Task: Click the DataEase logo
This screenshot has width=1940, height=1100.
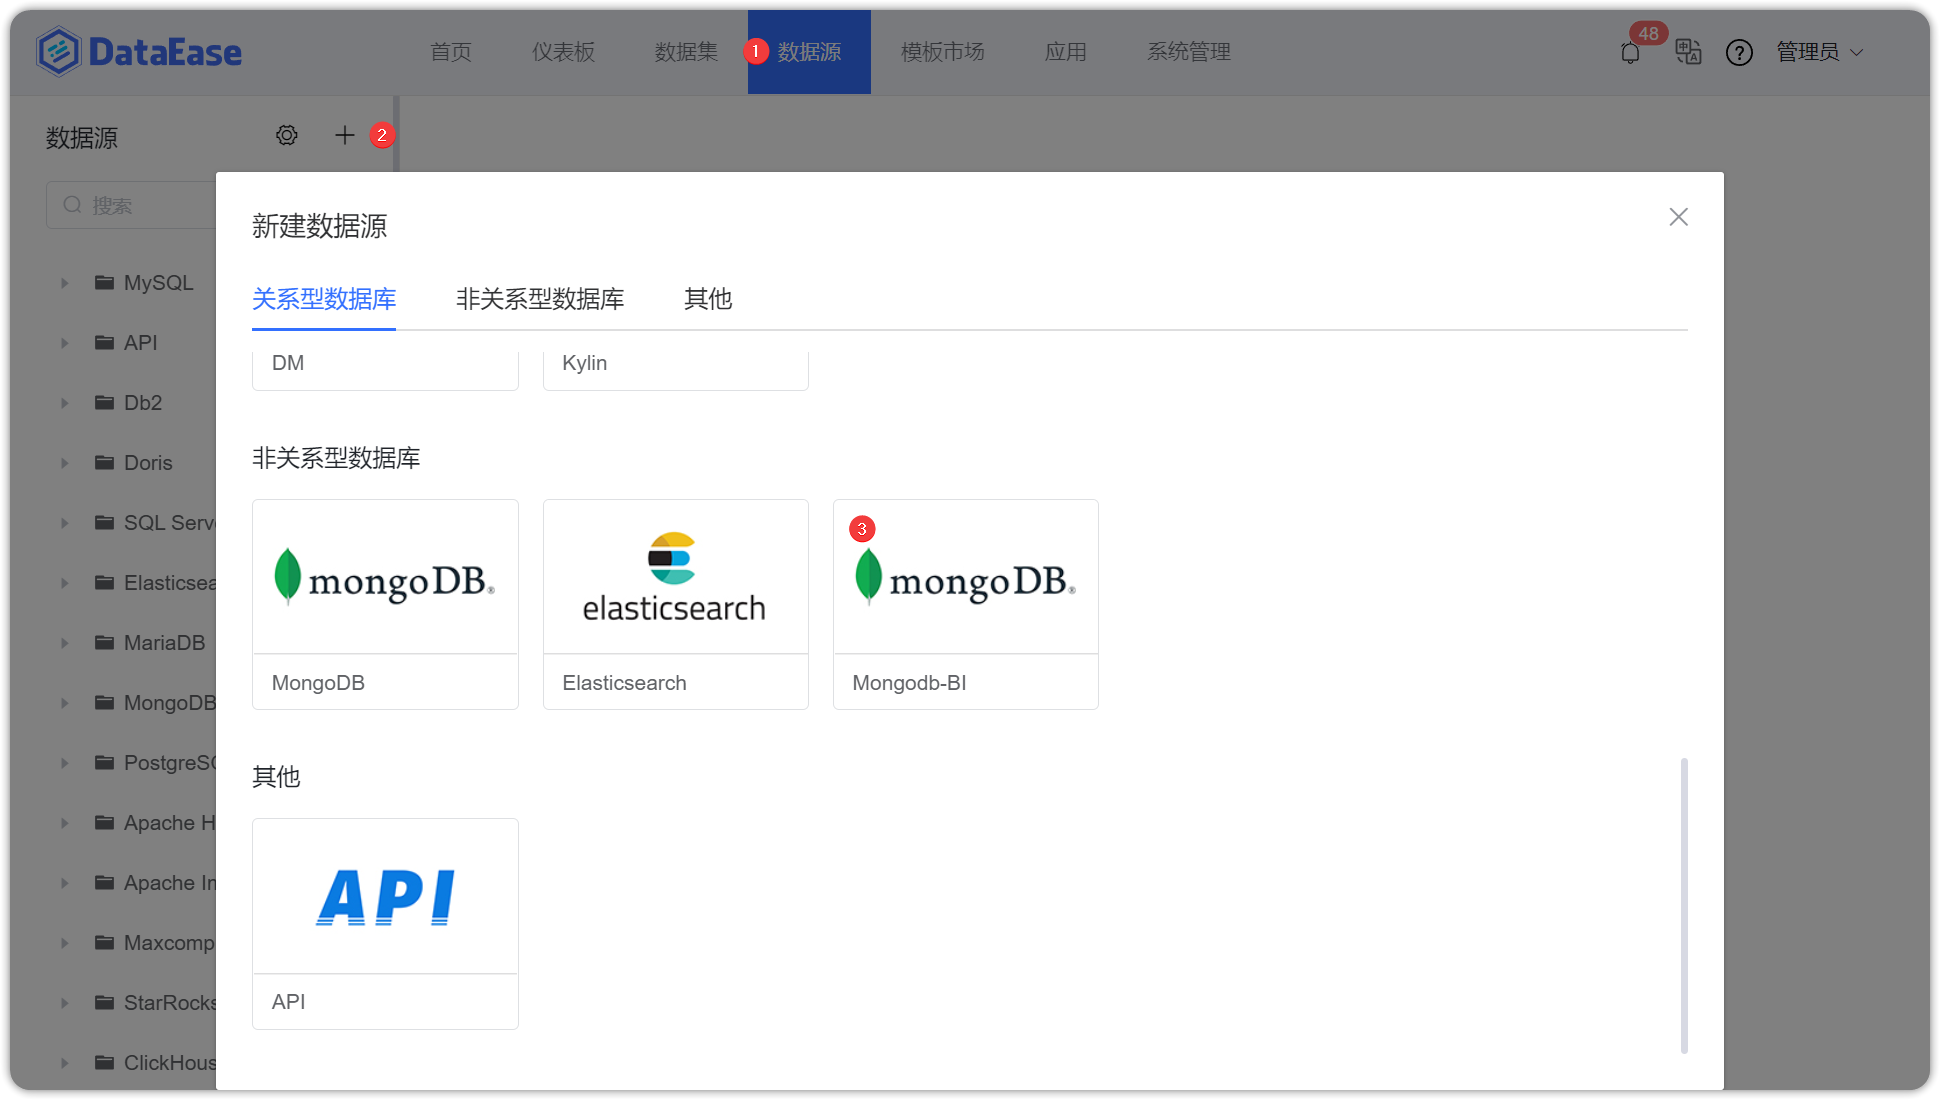Action: tap(139, 52)
